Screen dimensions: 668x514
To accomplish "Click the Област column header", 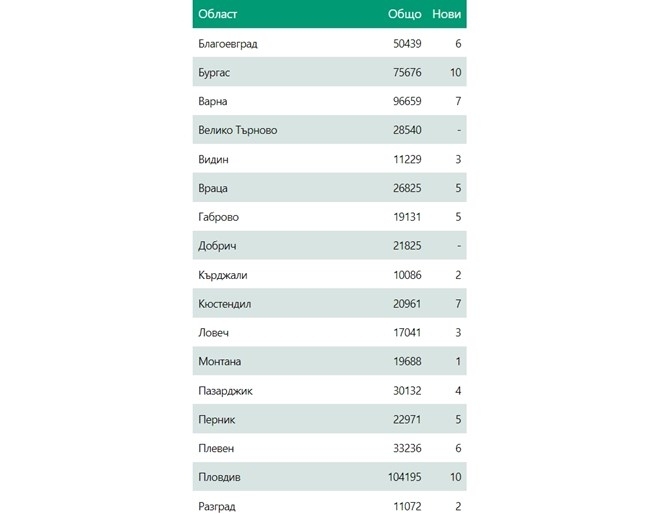I will (x=218, y=14).
